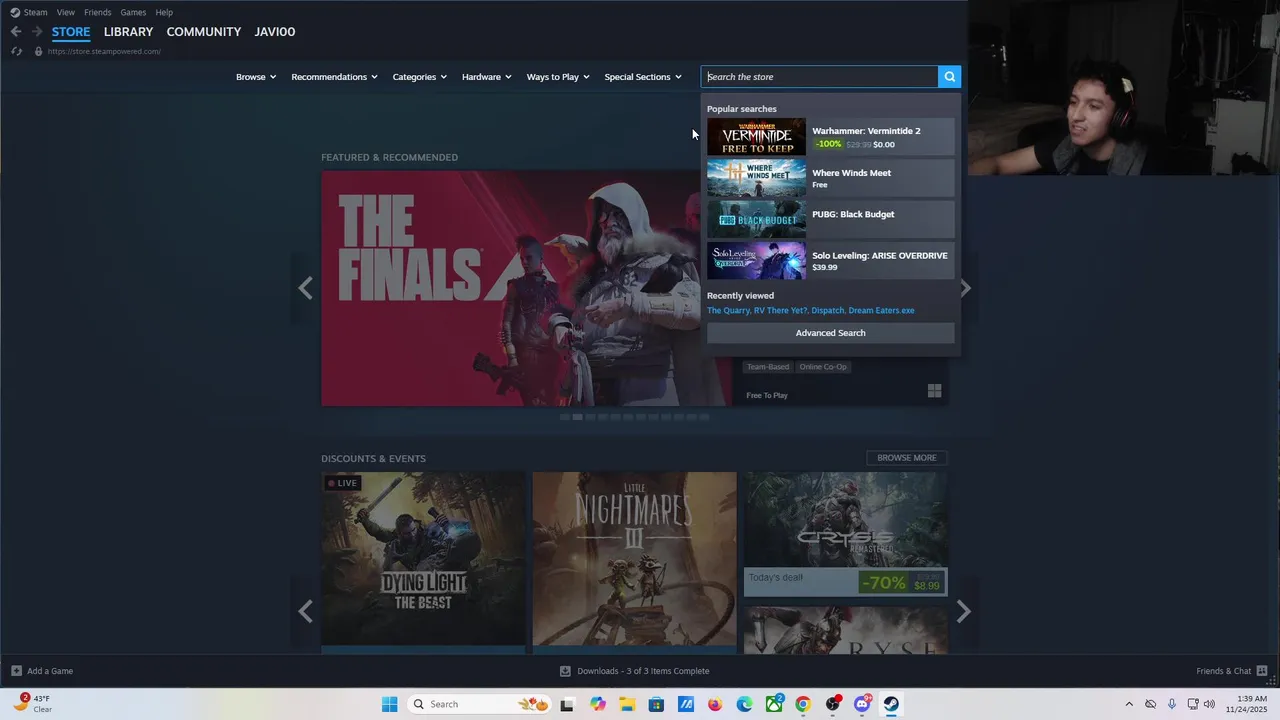The image size is (1280, 720).
Task: Open the weather widget showing 43°F
Action: click(x=33, y=703)
